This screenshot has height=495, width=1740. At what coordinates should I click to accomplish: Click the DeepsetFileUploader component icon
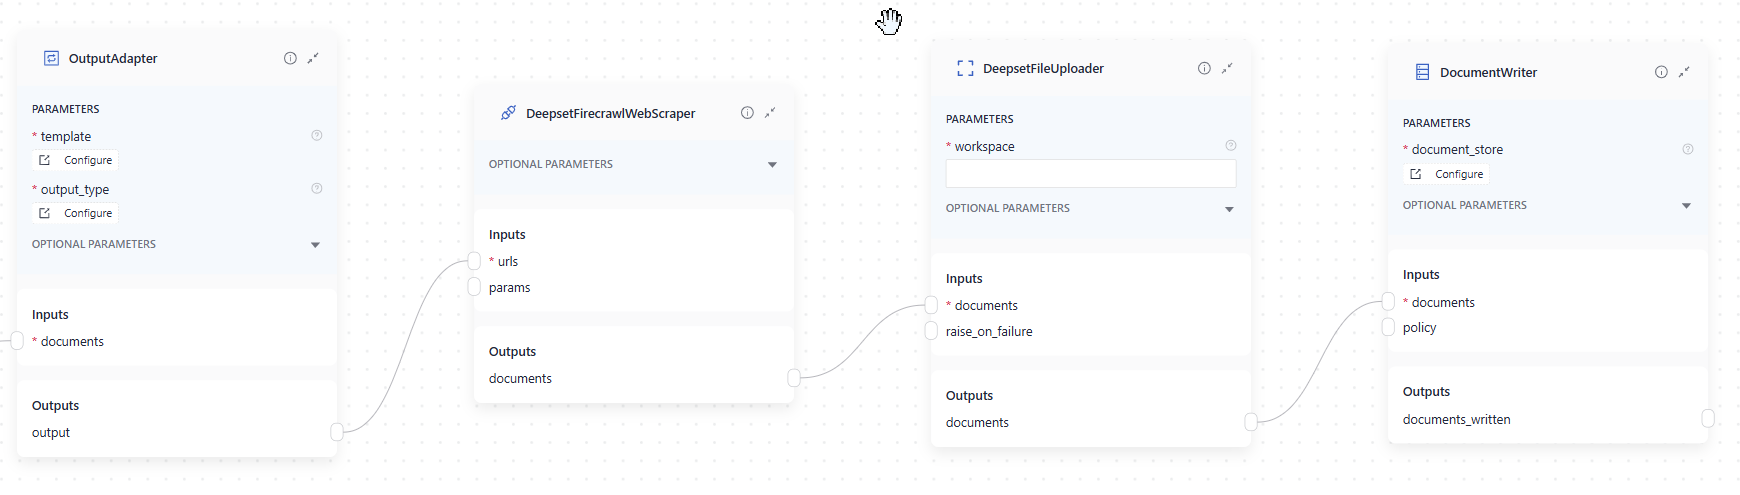(965, 68)
